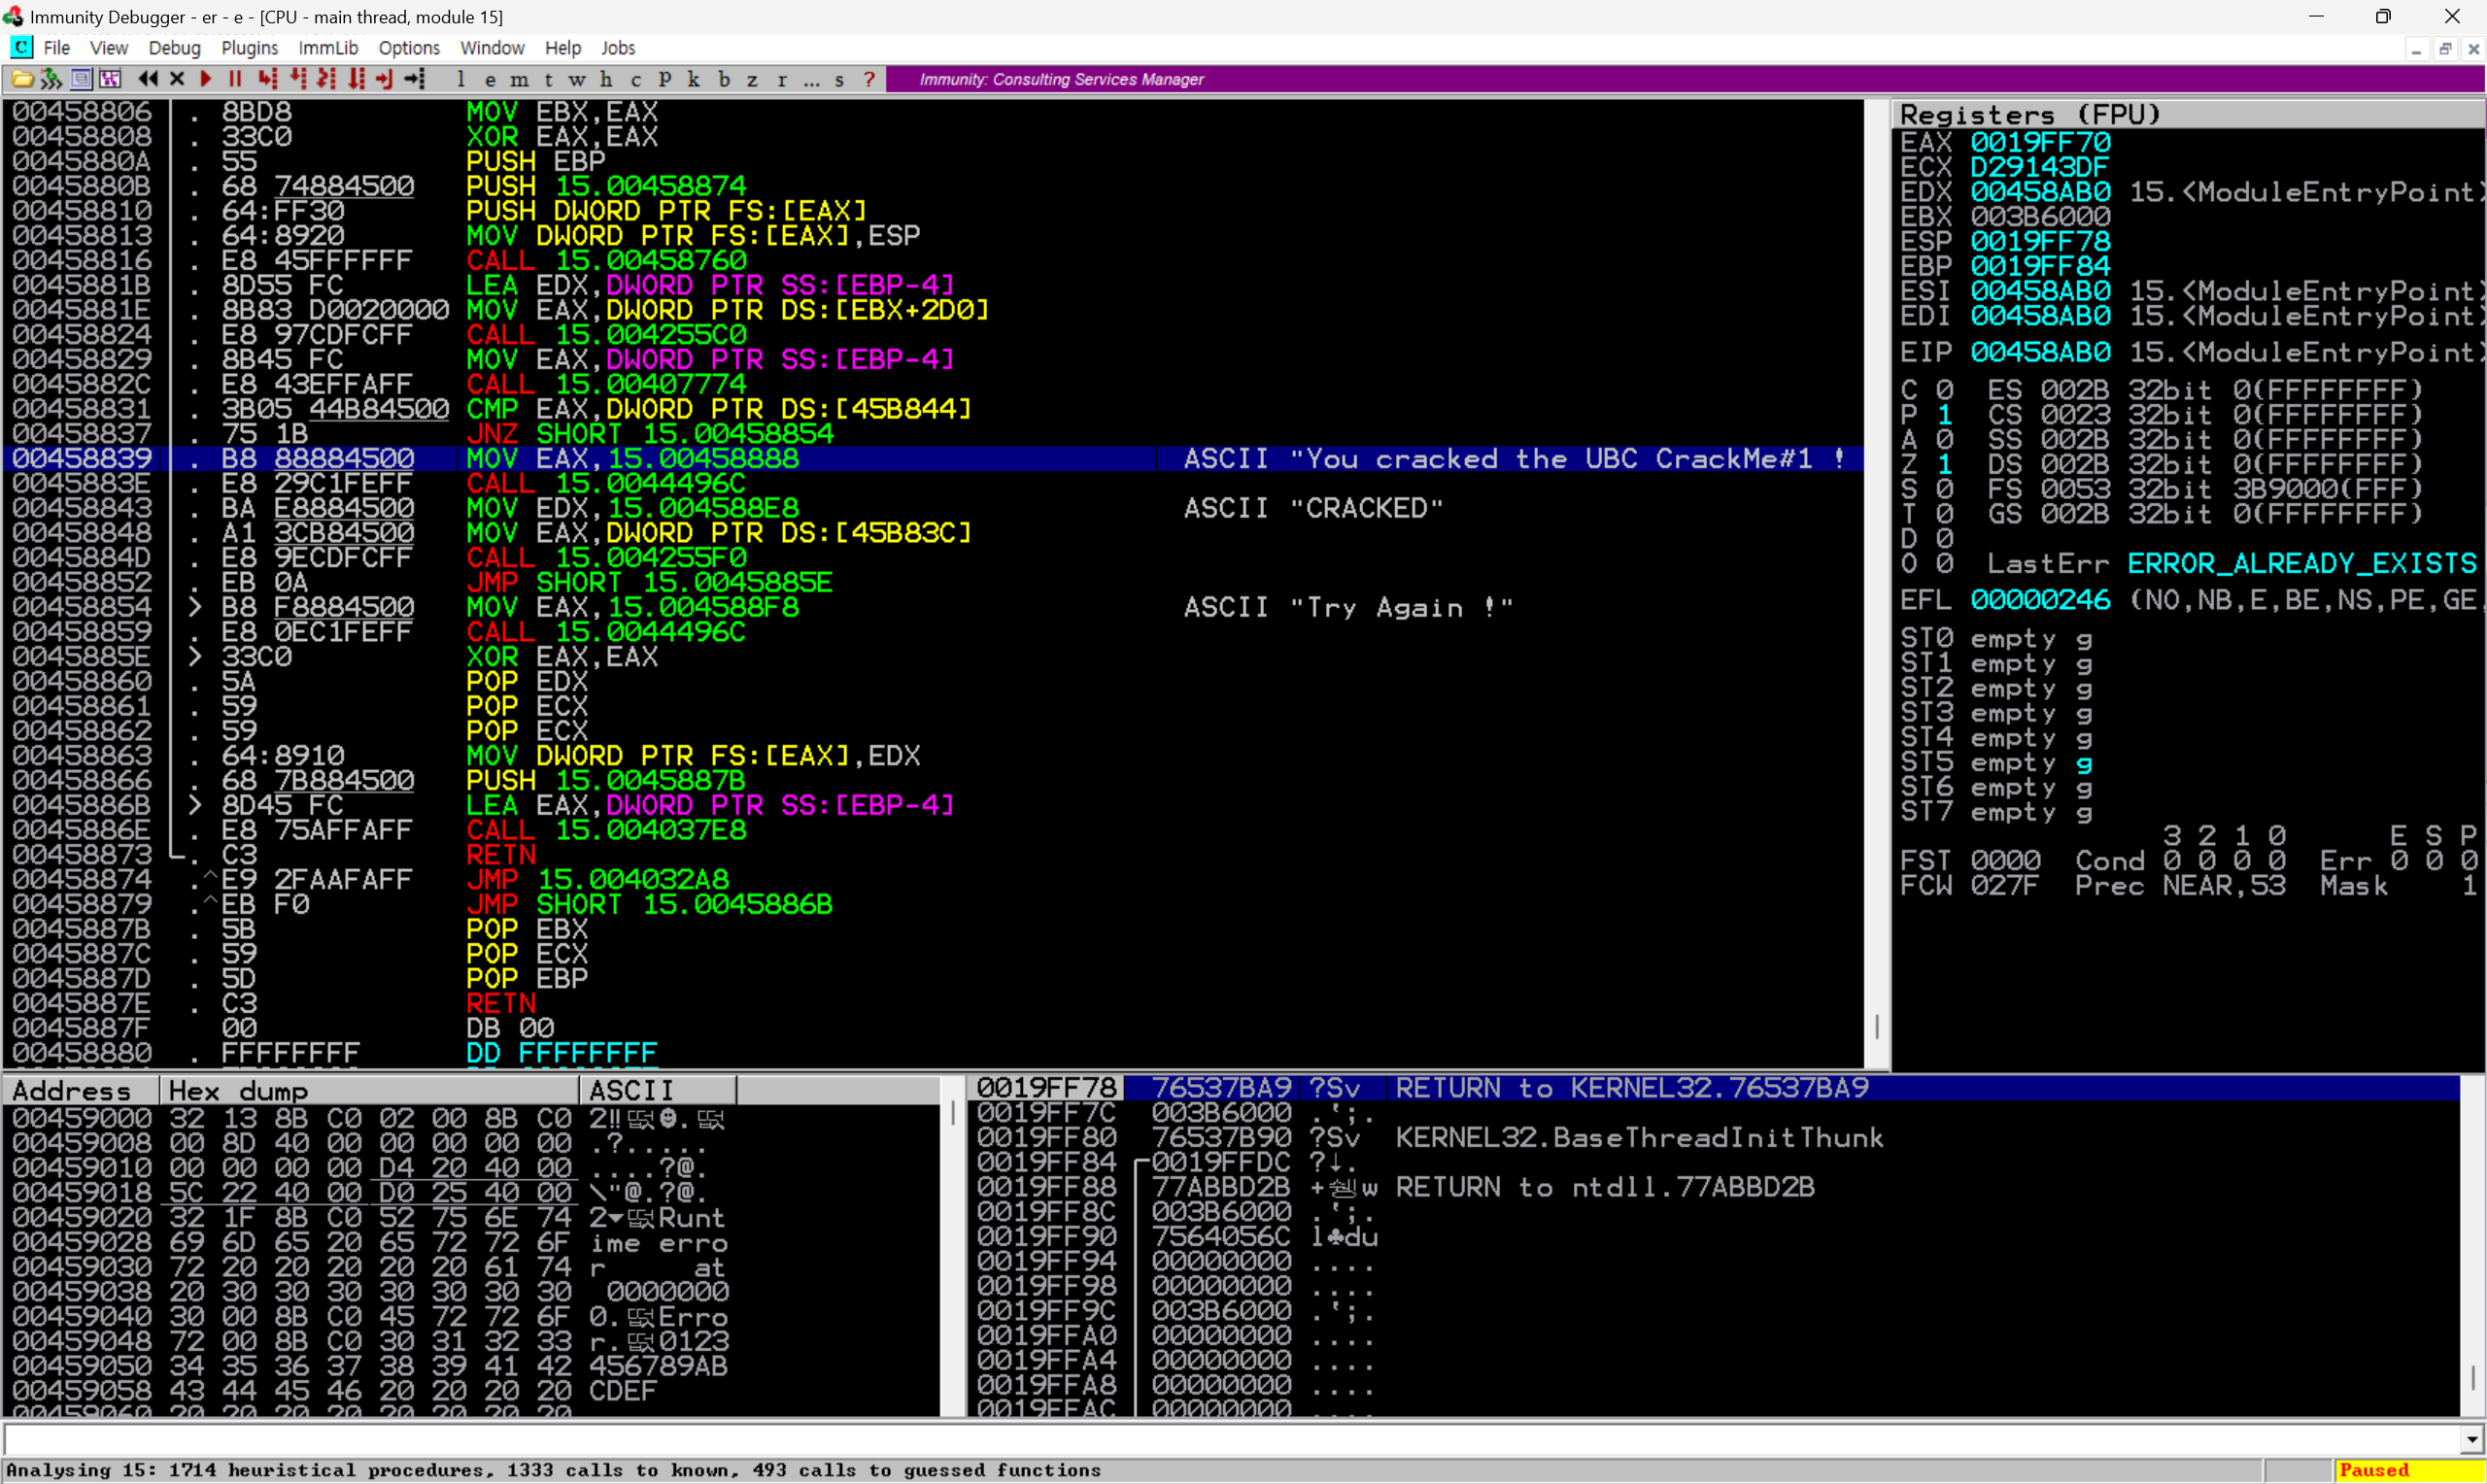Open the Plugins menu
The image size is (2487, 1484).
[x=249, y=48]
